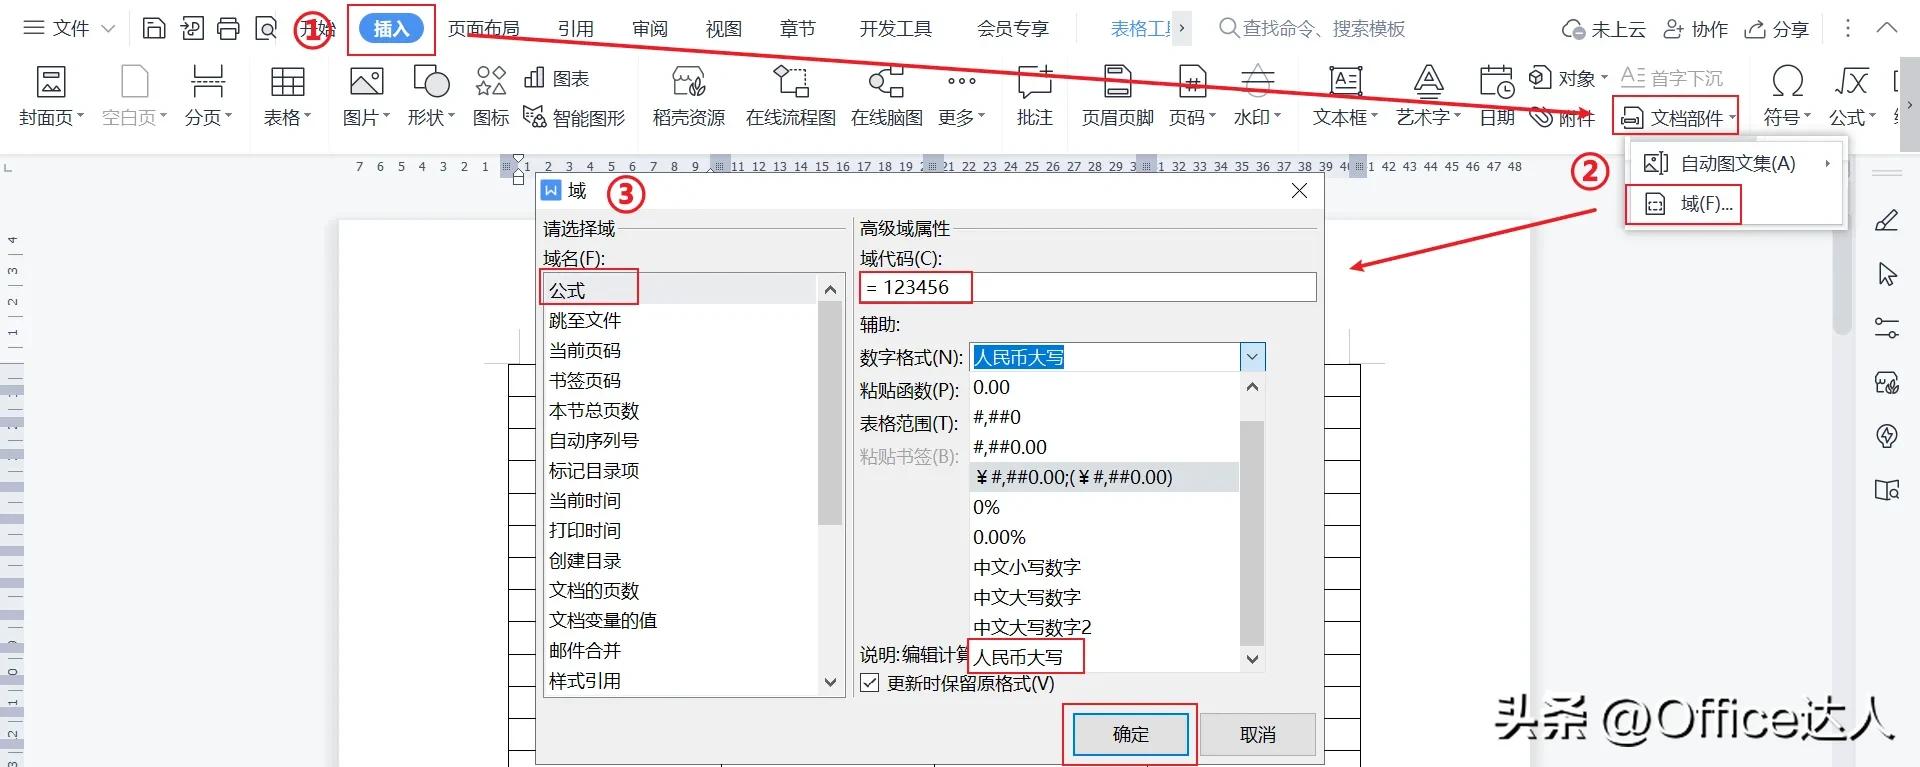
Task: Open the Formula (公式) tool
Action: click(1852, 96)
